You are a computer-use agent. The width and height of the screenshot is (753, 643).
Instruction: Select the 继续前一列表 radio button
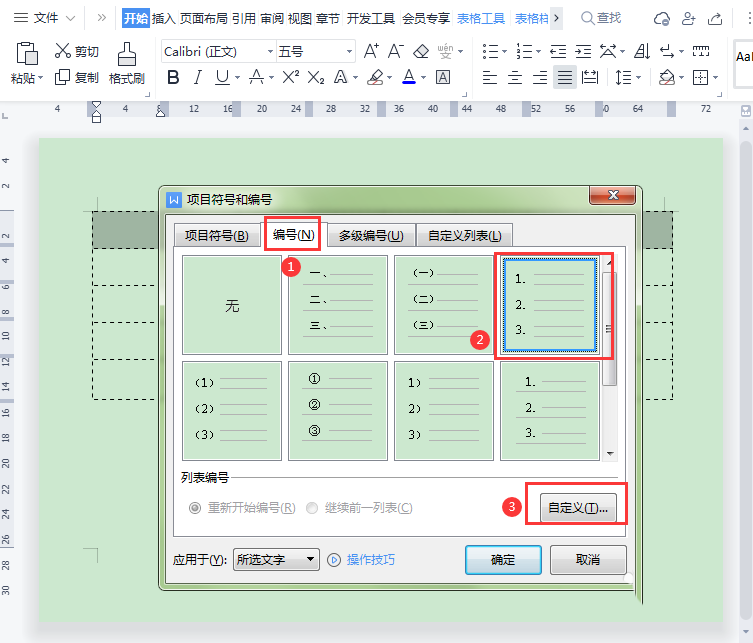(x=313, y=508)
